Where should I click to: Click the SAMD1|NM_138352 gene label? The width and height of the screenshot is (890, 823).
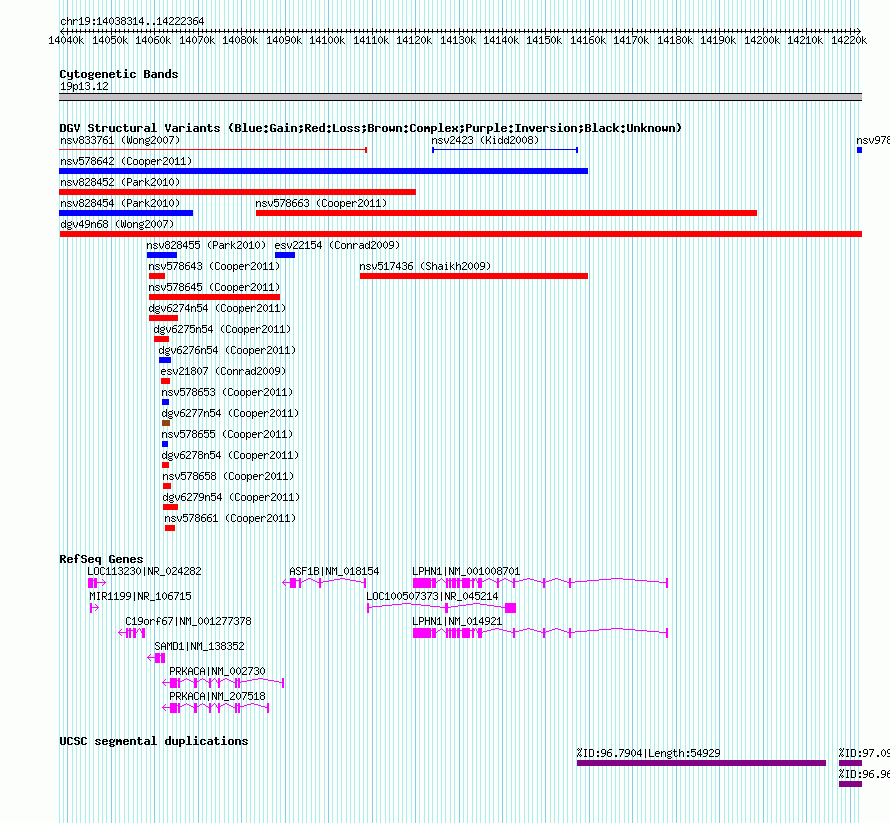199,646
